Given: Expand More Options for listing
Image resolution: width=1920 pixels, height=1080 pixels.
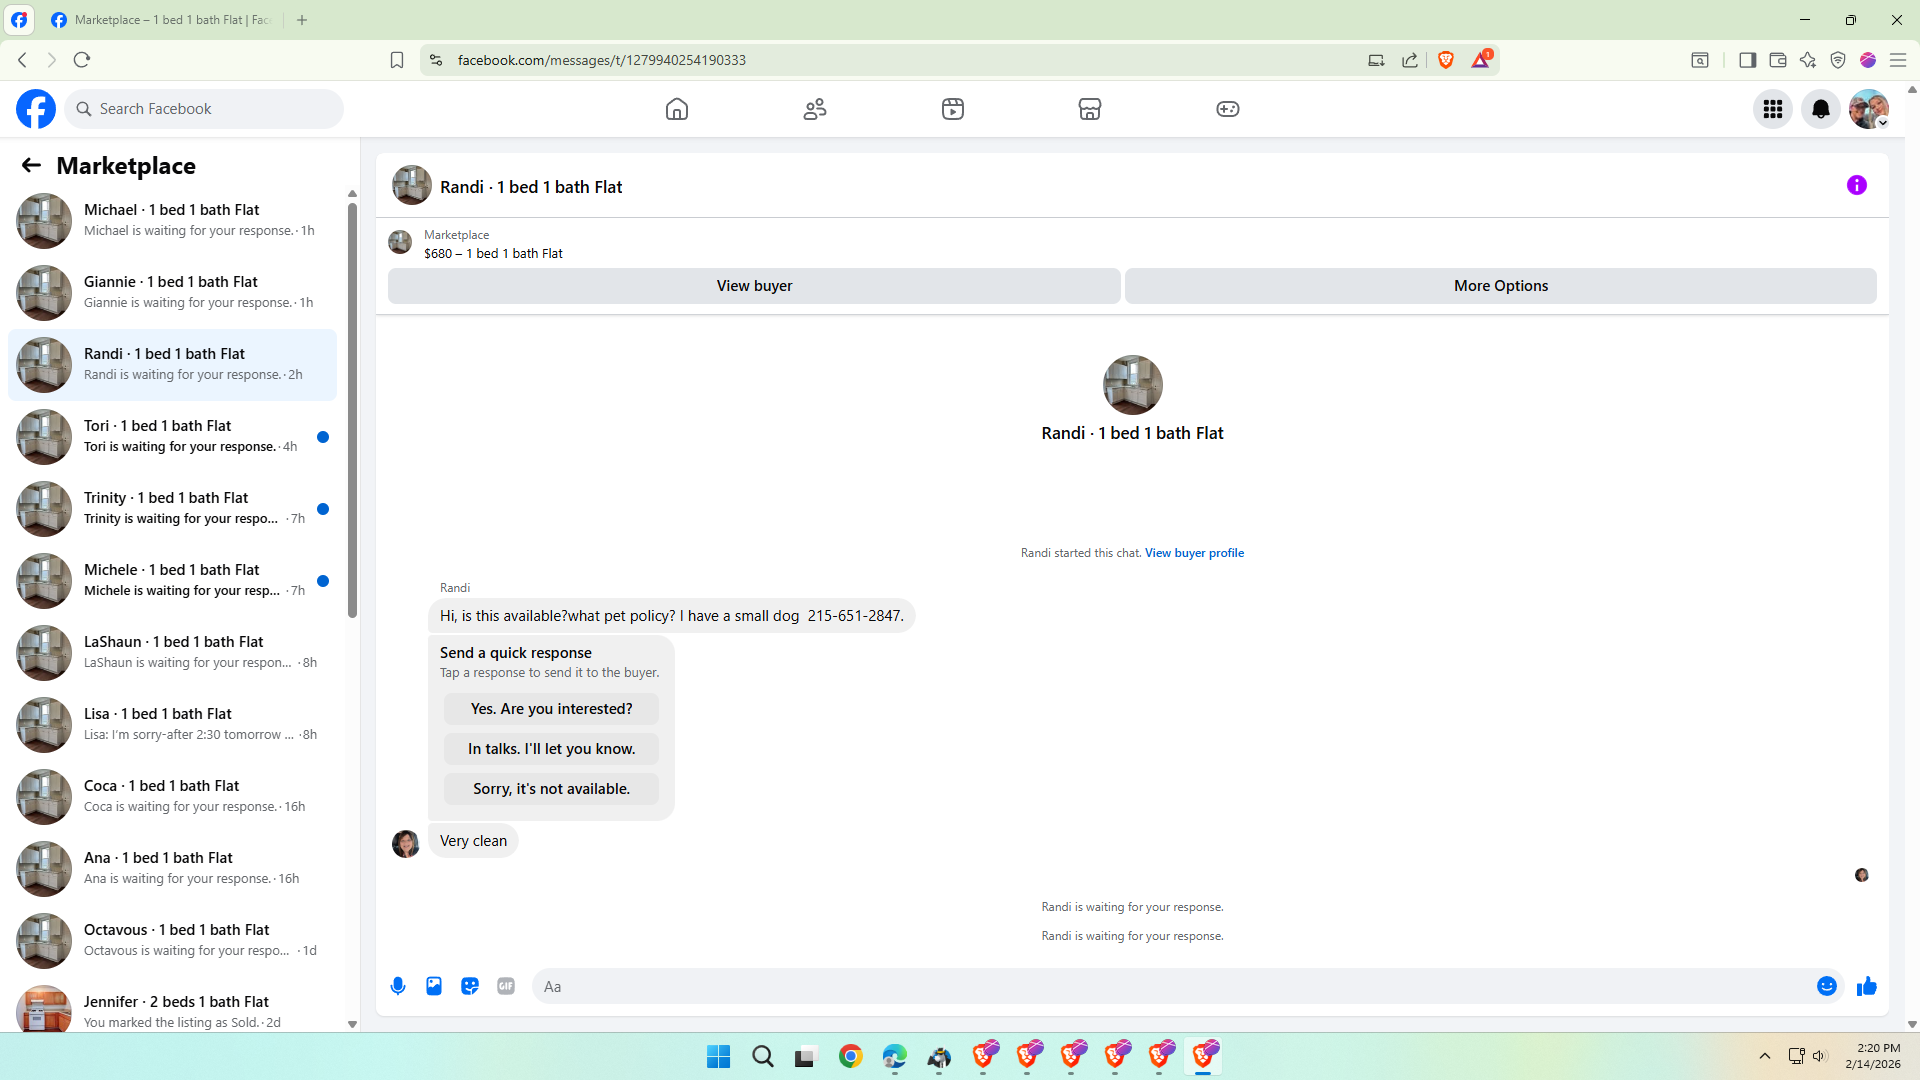Looking at the screenshot, I should pos(1500,286).
